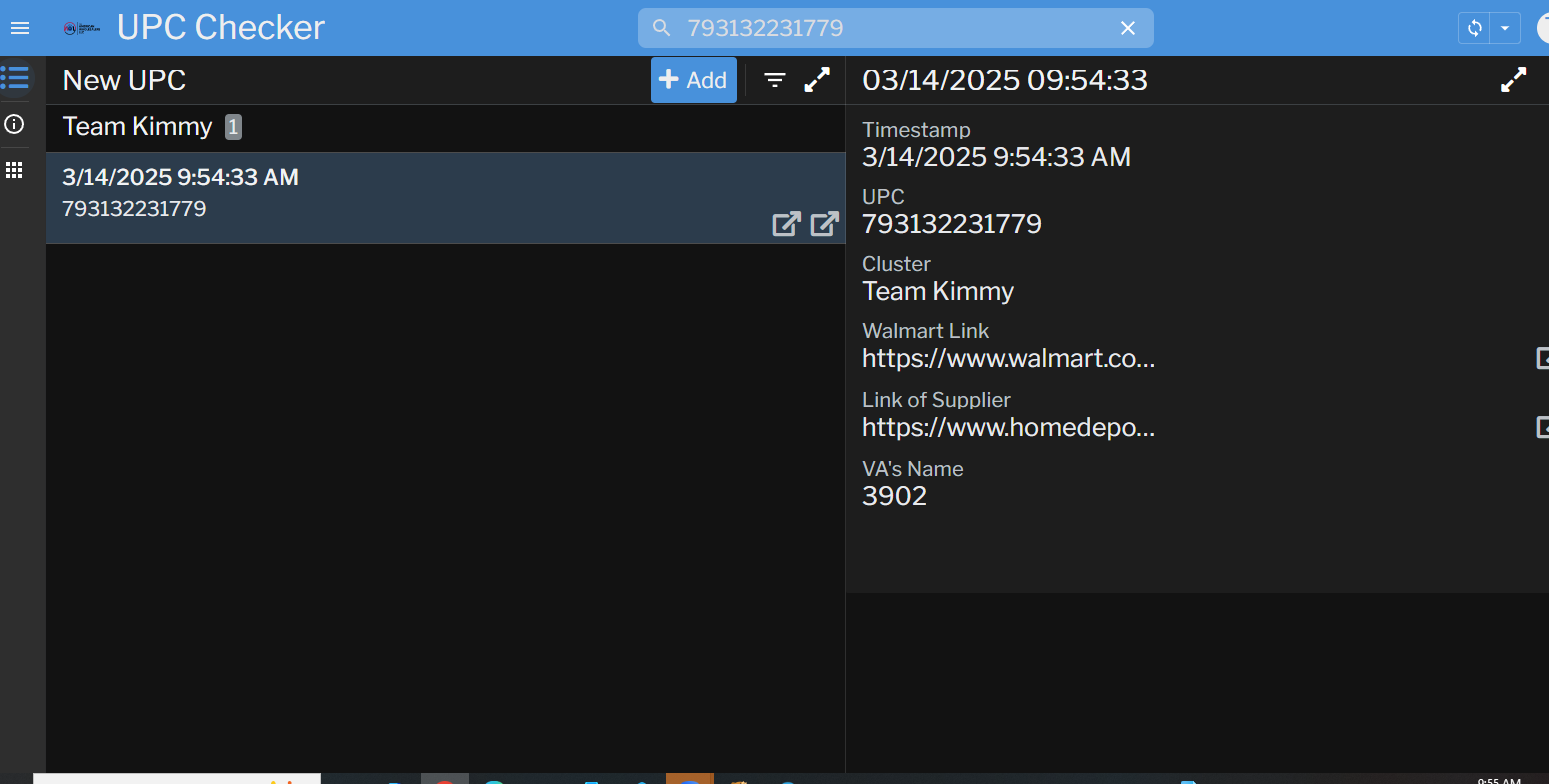Image resolution: width=1549 pixels, height=784 pixels.
Task: Open the hamburger navigation menu
Action: click(20, 28)
